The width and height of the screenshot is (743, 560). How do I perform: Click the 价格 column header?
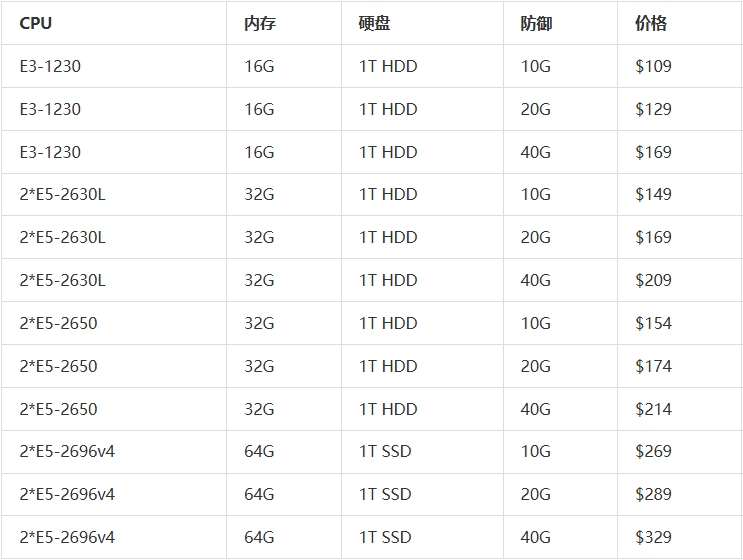point(650,23)
